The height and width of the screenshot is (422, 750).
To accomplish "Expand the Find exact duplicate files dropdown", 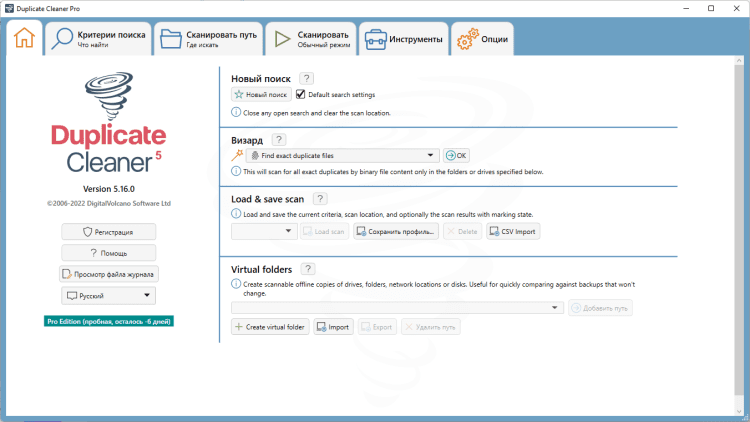I will (x=342, y=155).
